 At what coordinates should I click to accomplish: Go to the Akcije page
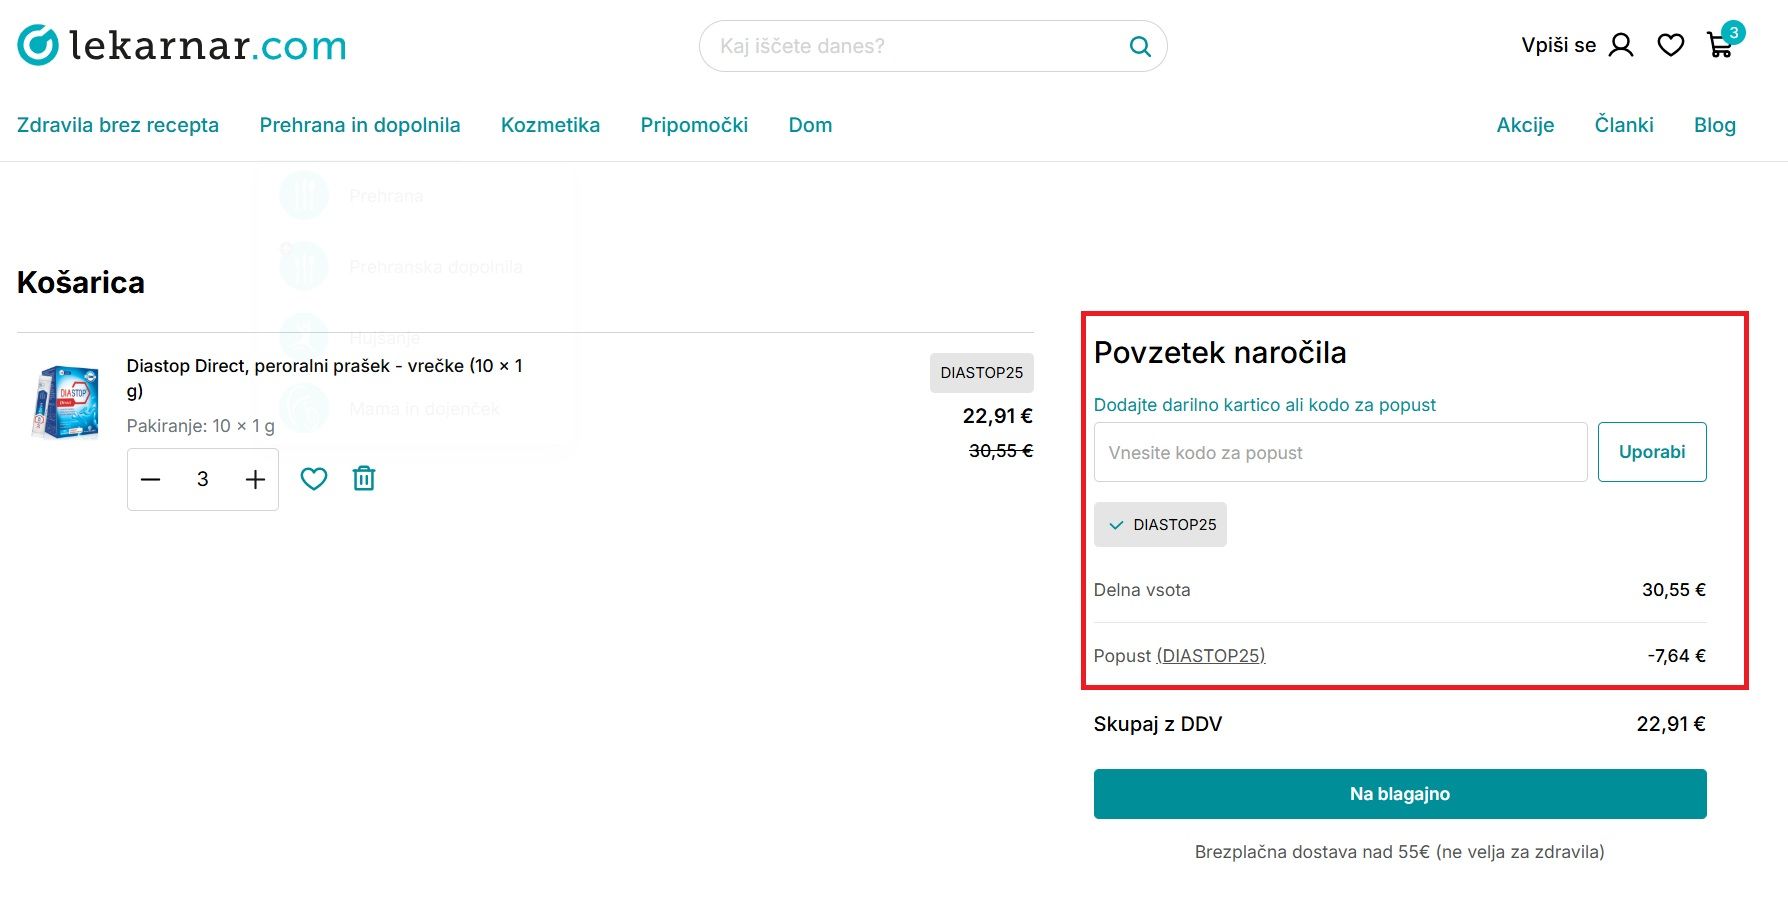click(x=1525, y=125)
